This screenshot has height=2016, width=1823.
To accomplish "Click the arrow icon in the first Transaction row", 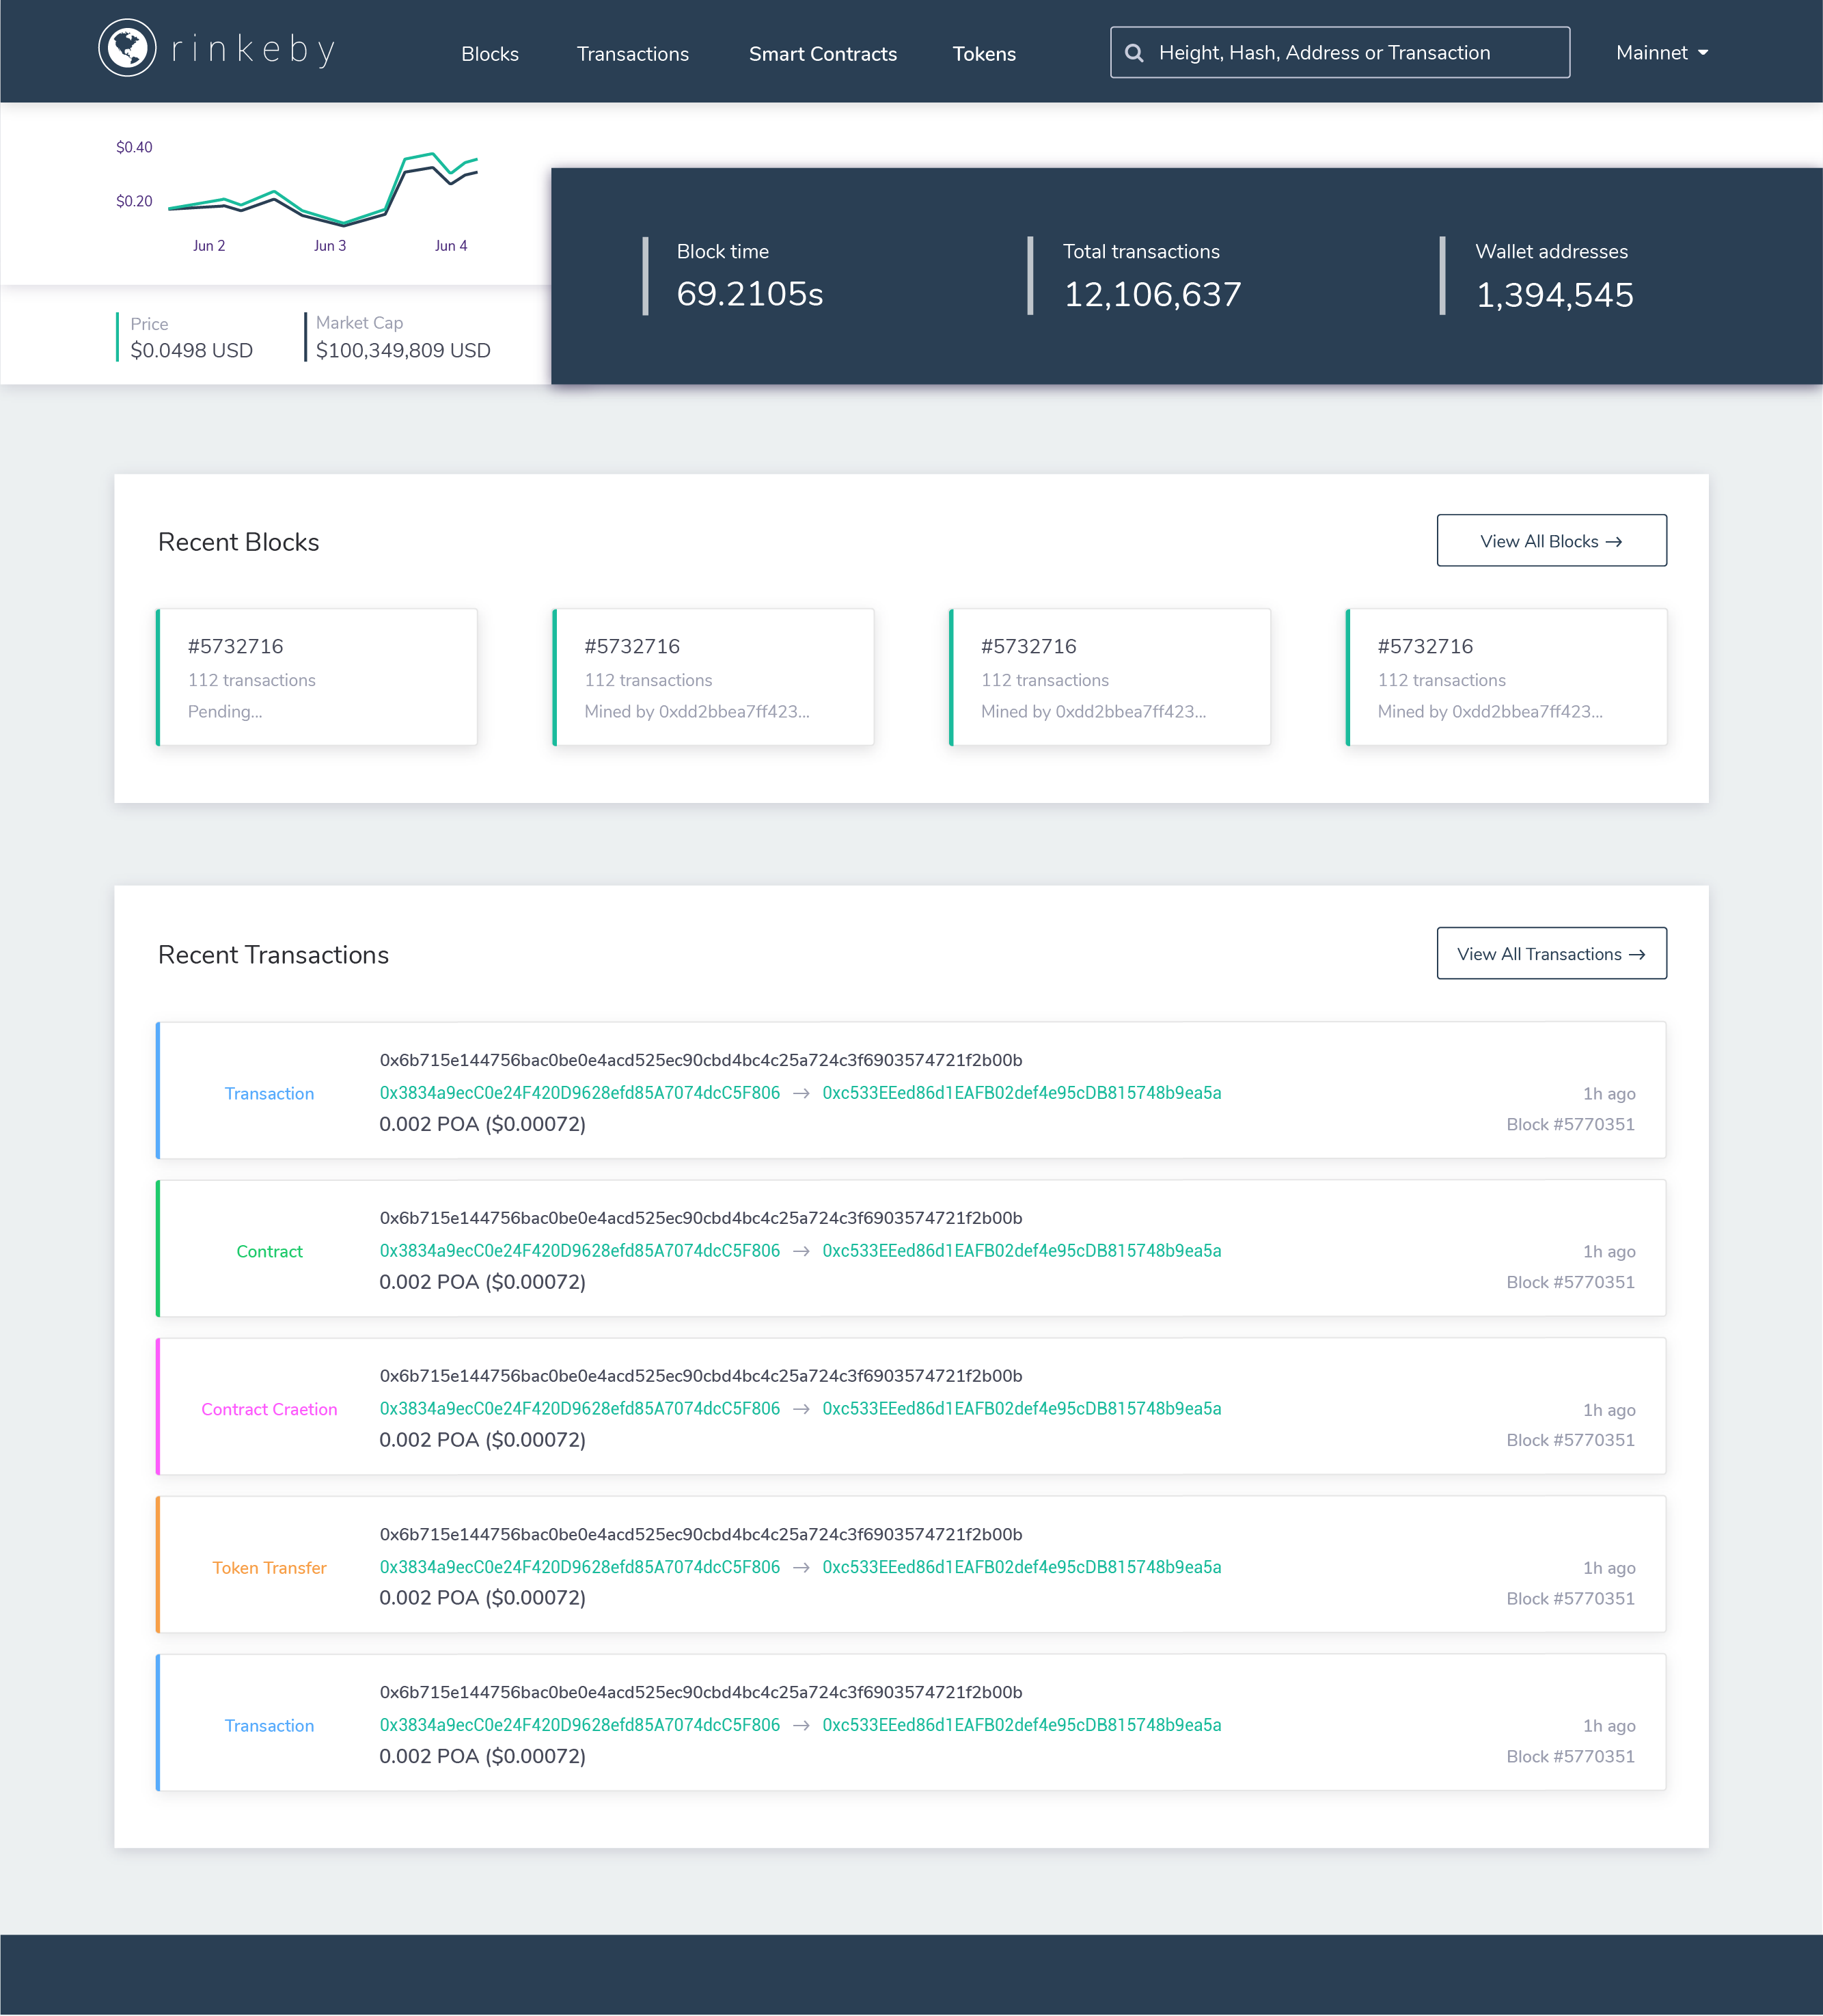I will [x=801, y=1093].
